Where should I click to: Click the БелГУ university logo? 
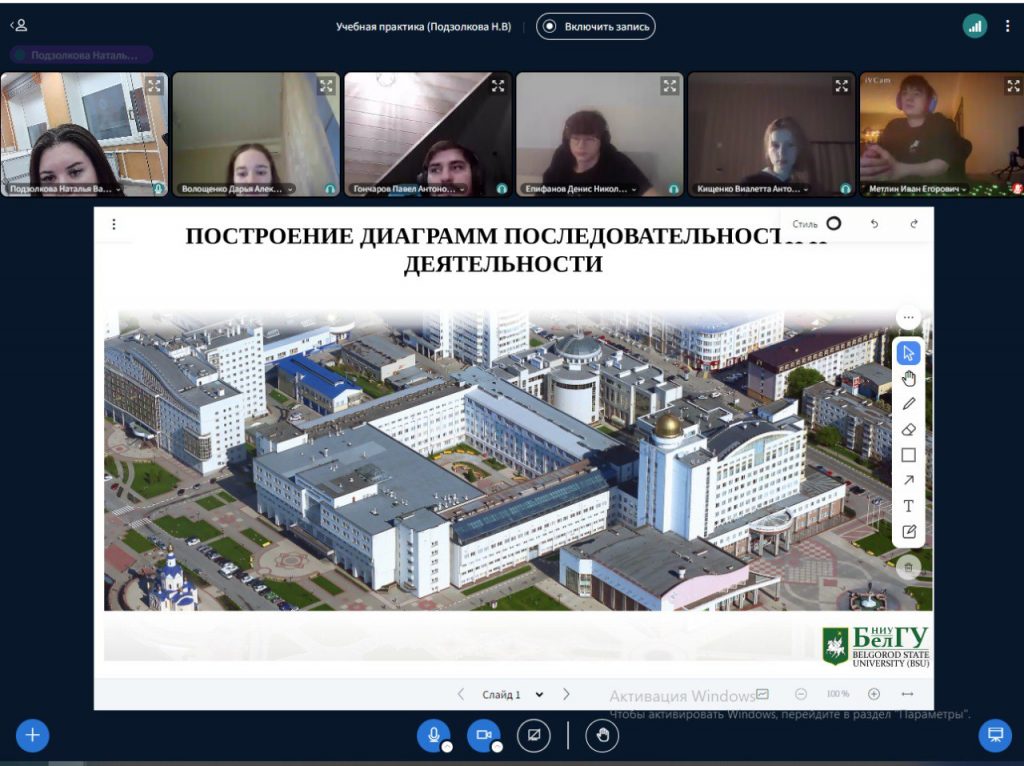(876, 646)
